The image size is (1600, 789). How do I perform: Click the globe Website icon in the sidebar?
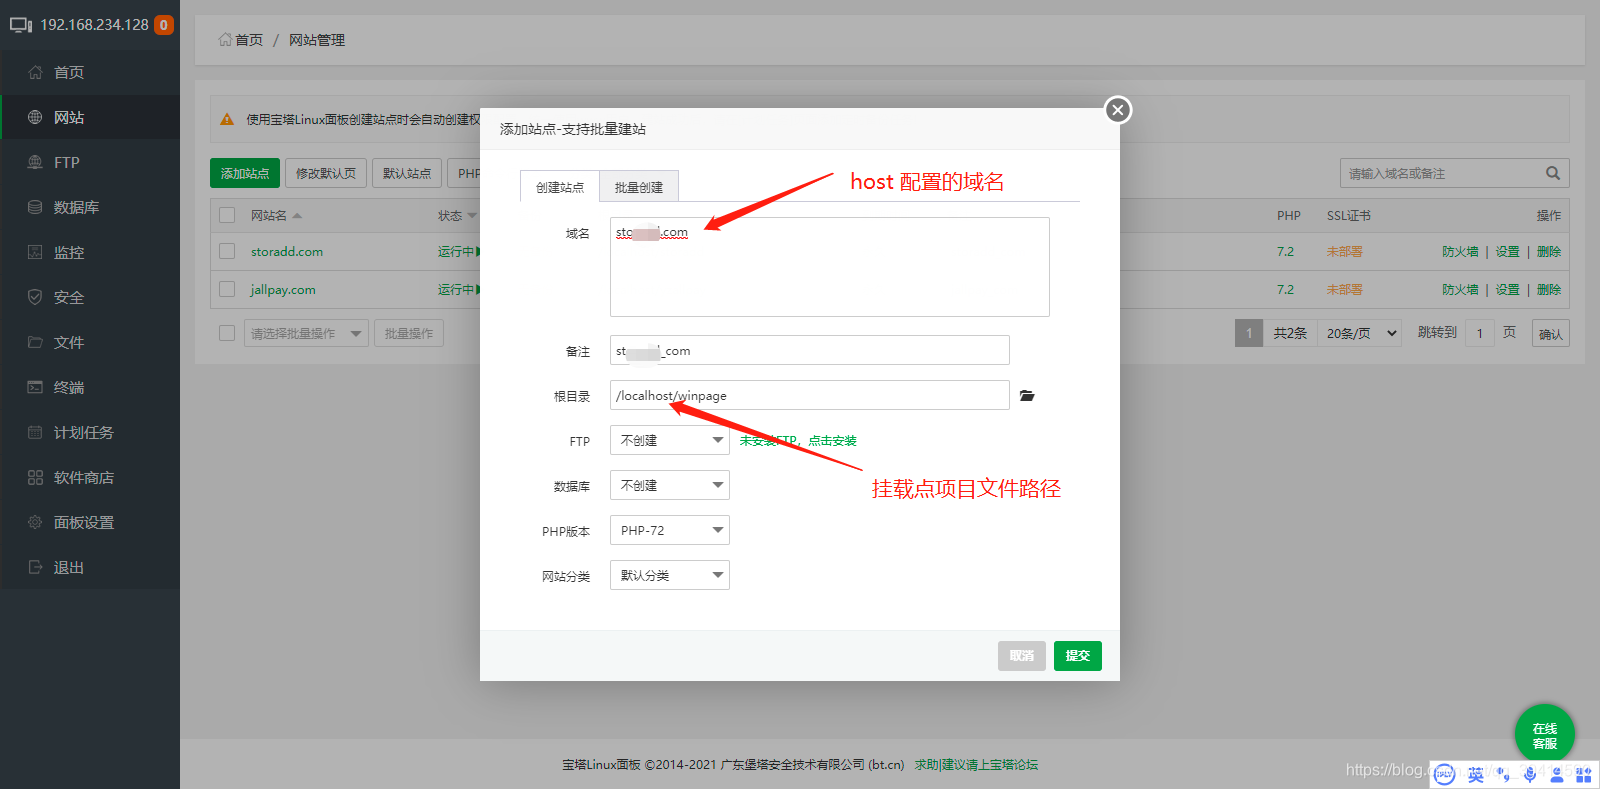35,117
